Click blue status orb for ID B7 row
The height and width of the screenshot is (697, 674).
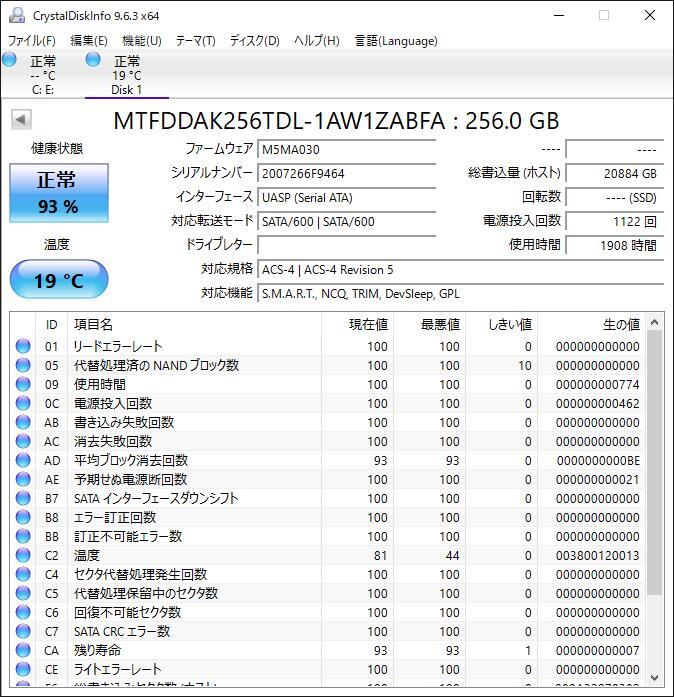23,498
